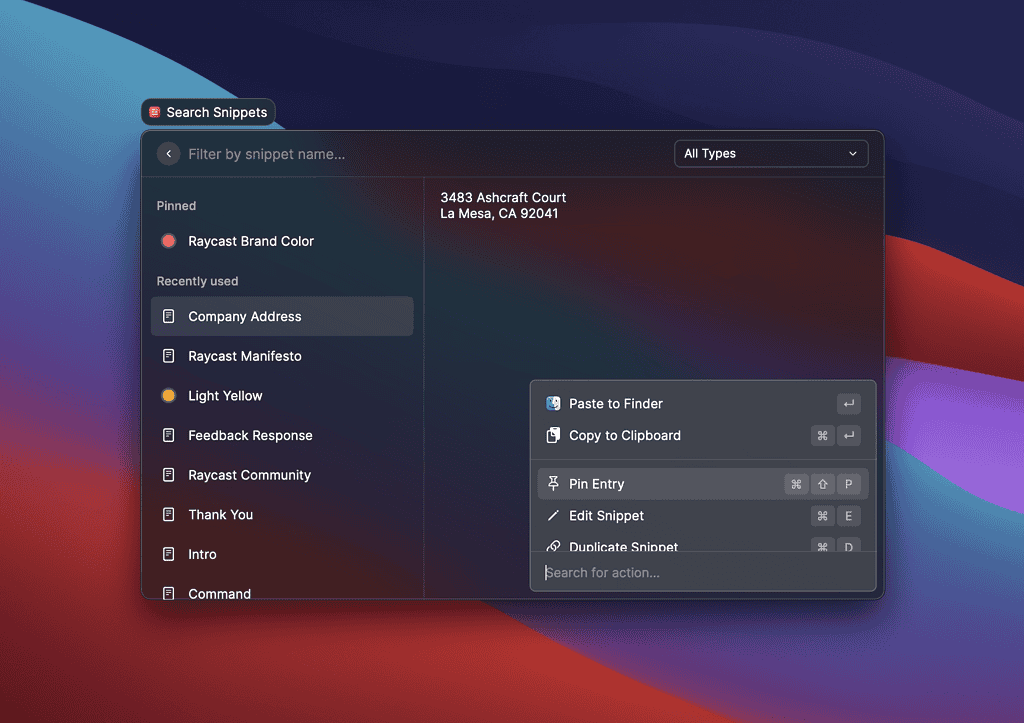Click the return key hint for Paste to Finder
The height and width of the screenshot is (723, 1024).
(x=848, y=404)
